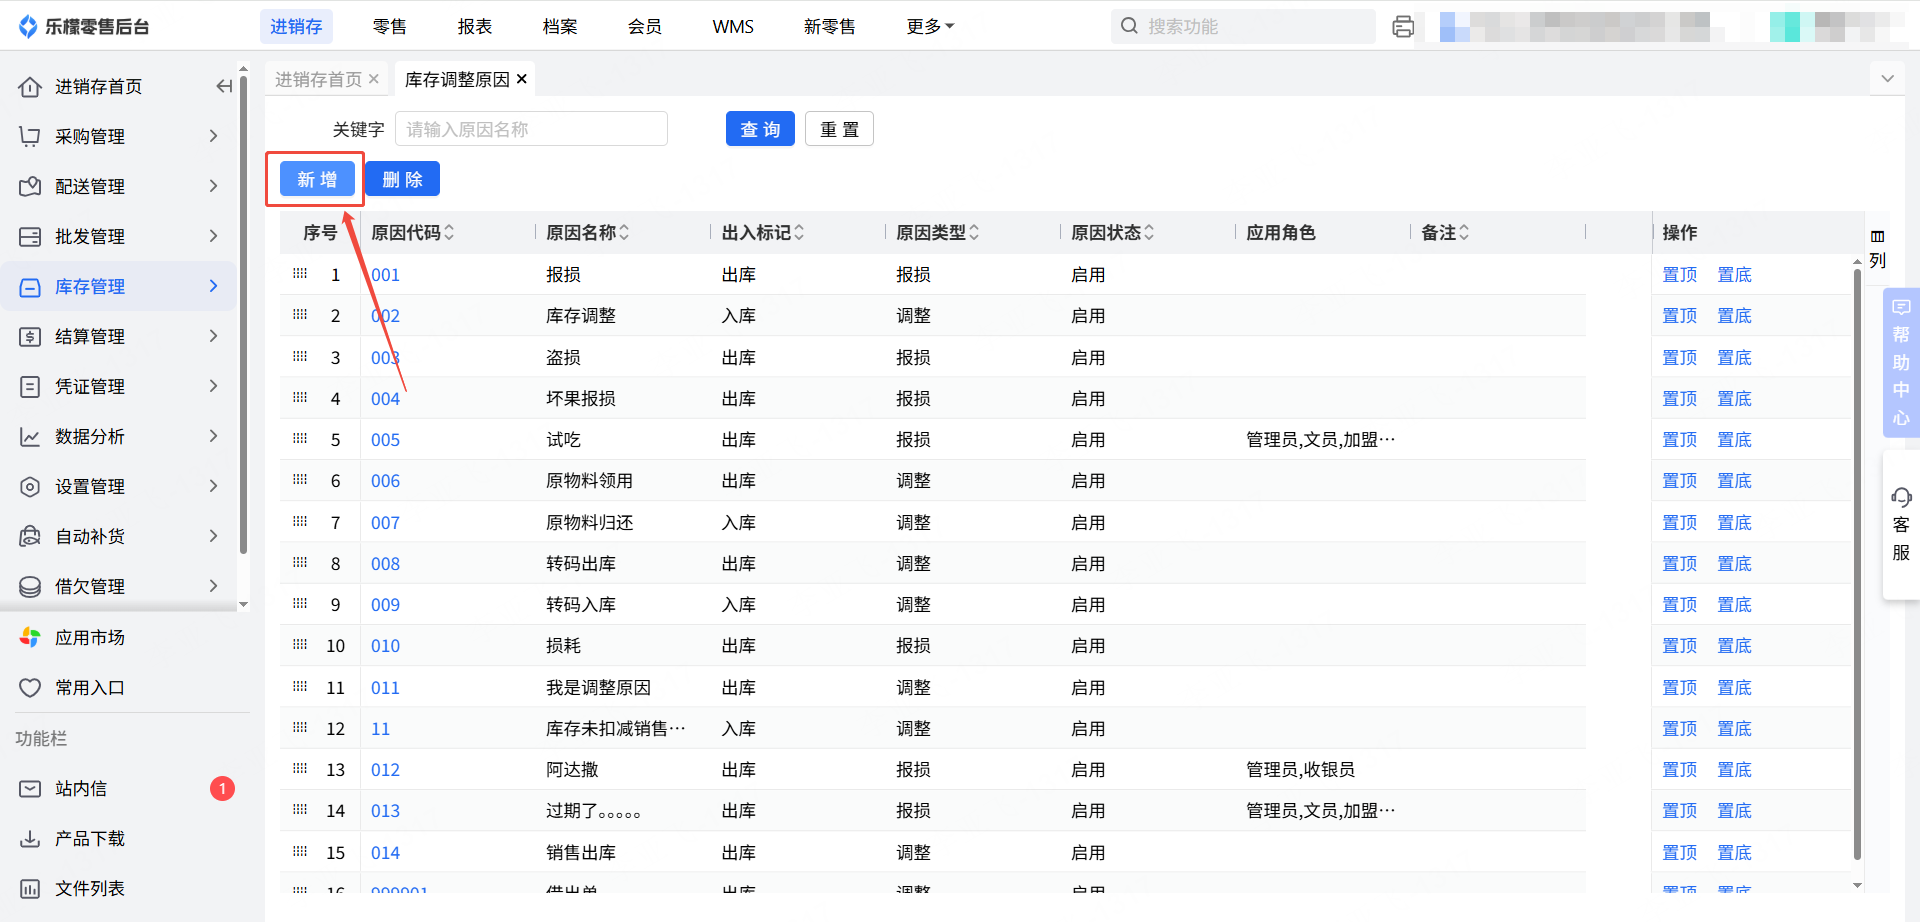Switch to 进销存首页 tab
Viewport: 1920px width, 922px height.
click(318, 79)
